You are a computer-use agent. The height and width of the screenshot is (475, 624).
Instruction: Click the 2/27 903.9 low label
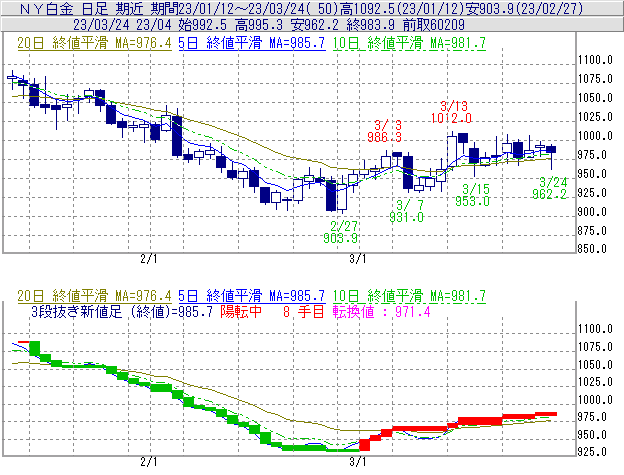tap(341, 232)
